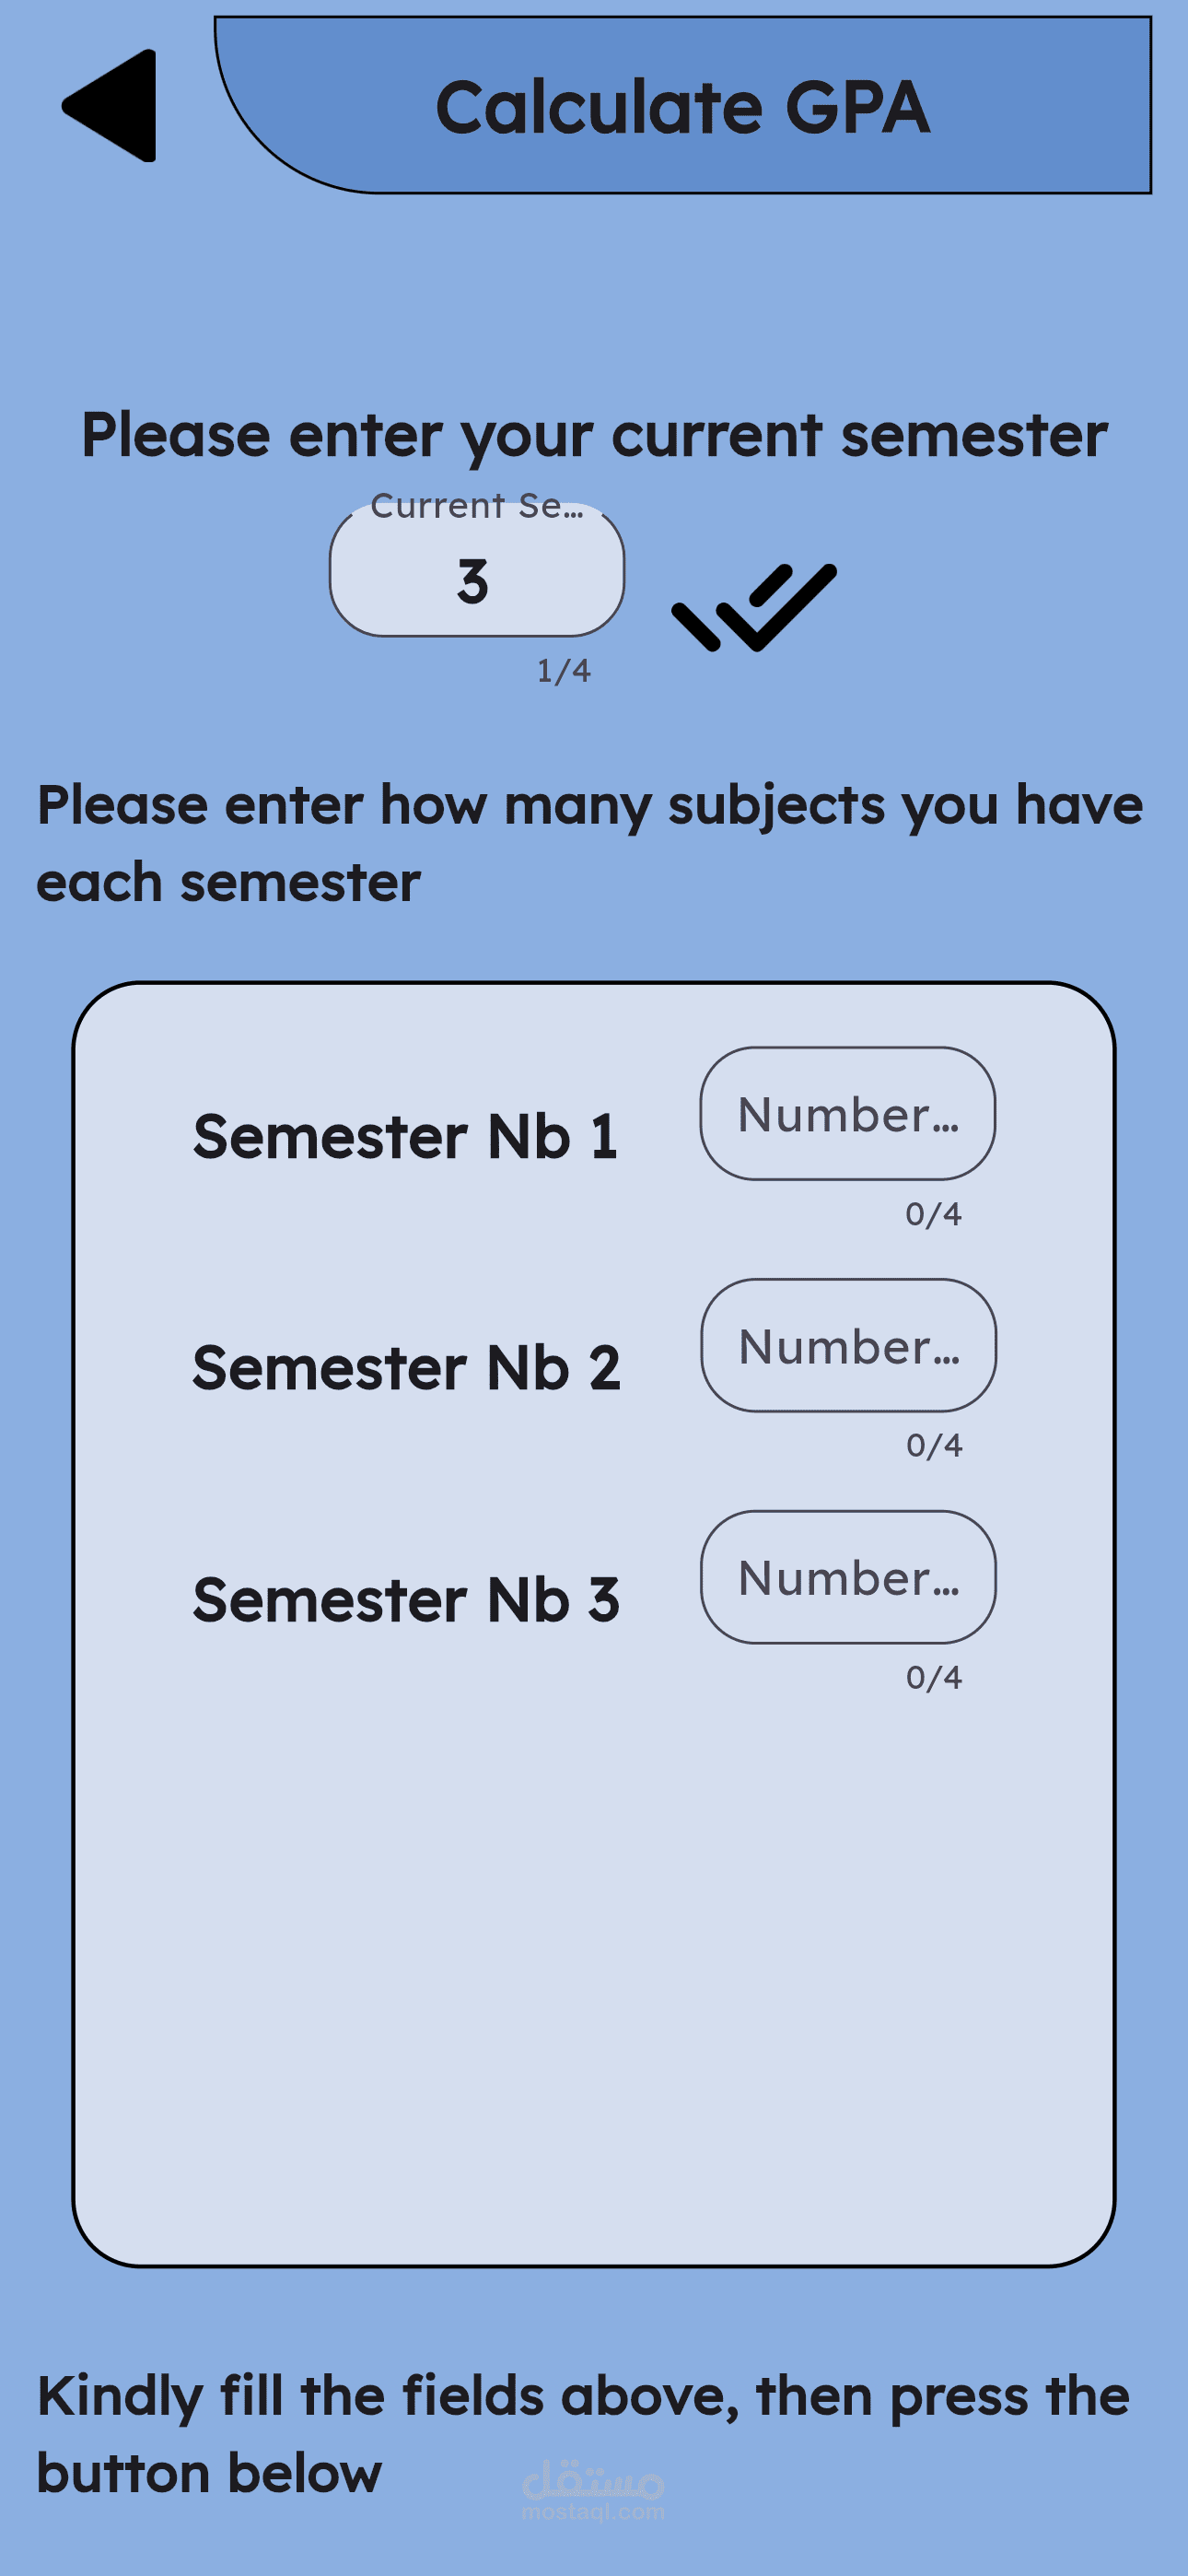Click the Semester Nb 3 label
This screenshot has height=2576, width=1188.
click(x=406, y=1600)
